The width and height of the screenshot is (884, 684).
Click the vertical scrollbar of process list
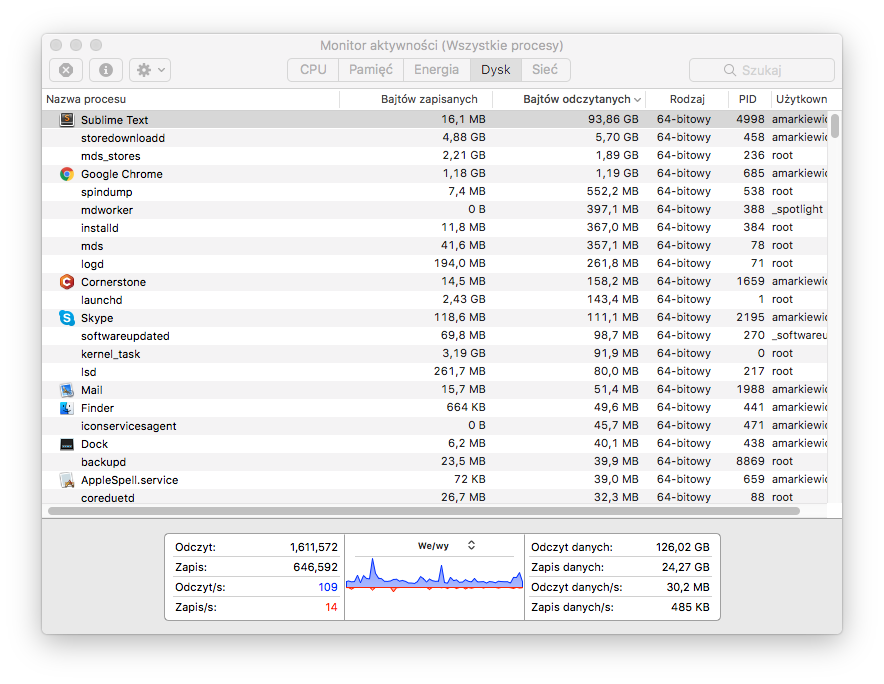[835, 125]
